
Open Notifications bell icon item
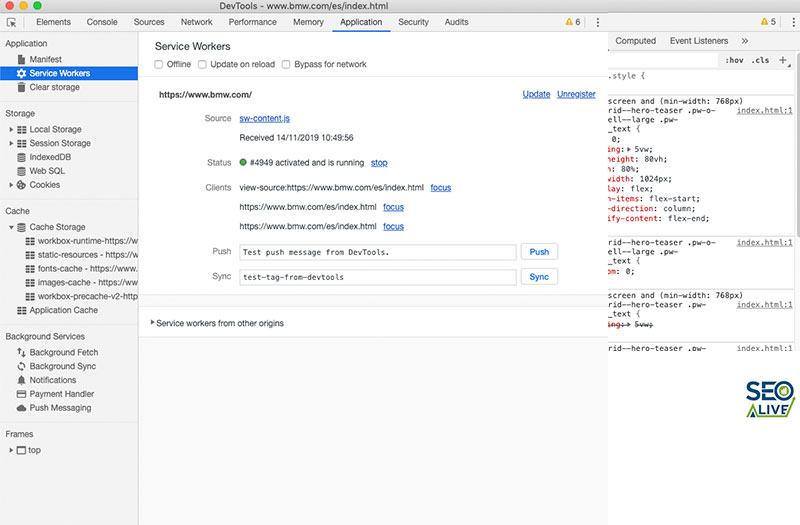pyautogui.click(x=21, y=380)
